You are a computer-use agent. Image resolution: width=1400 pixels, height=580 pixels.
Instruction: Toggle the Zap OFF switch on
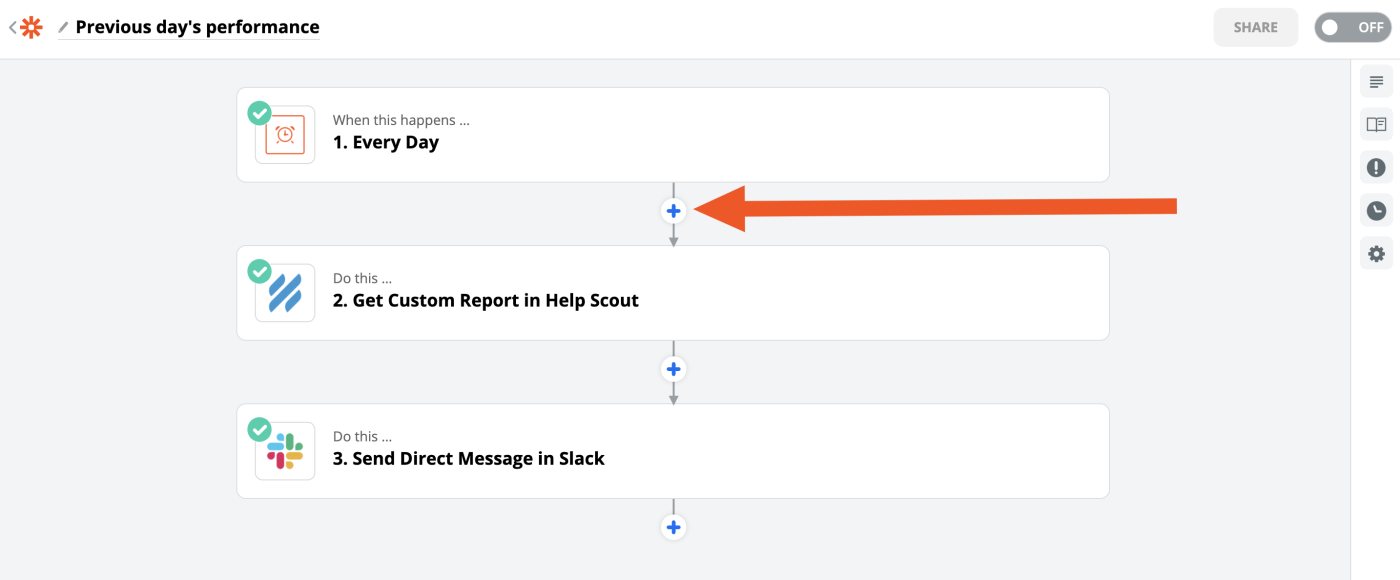click(x=1352, y=28)
